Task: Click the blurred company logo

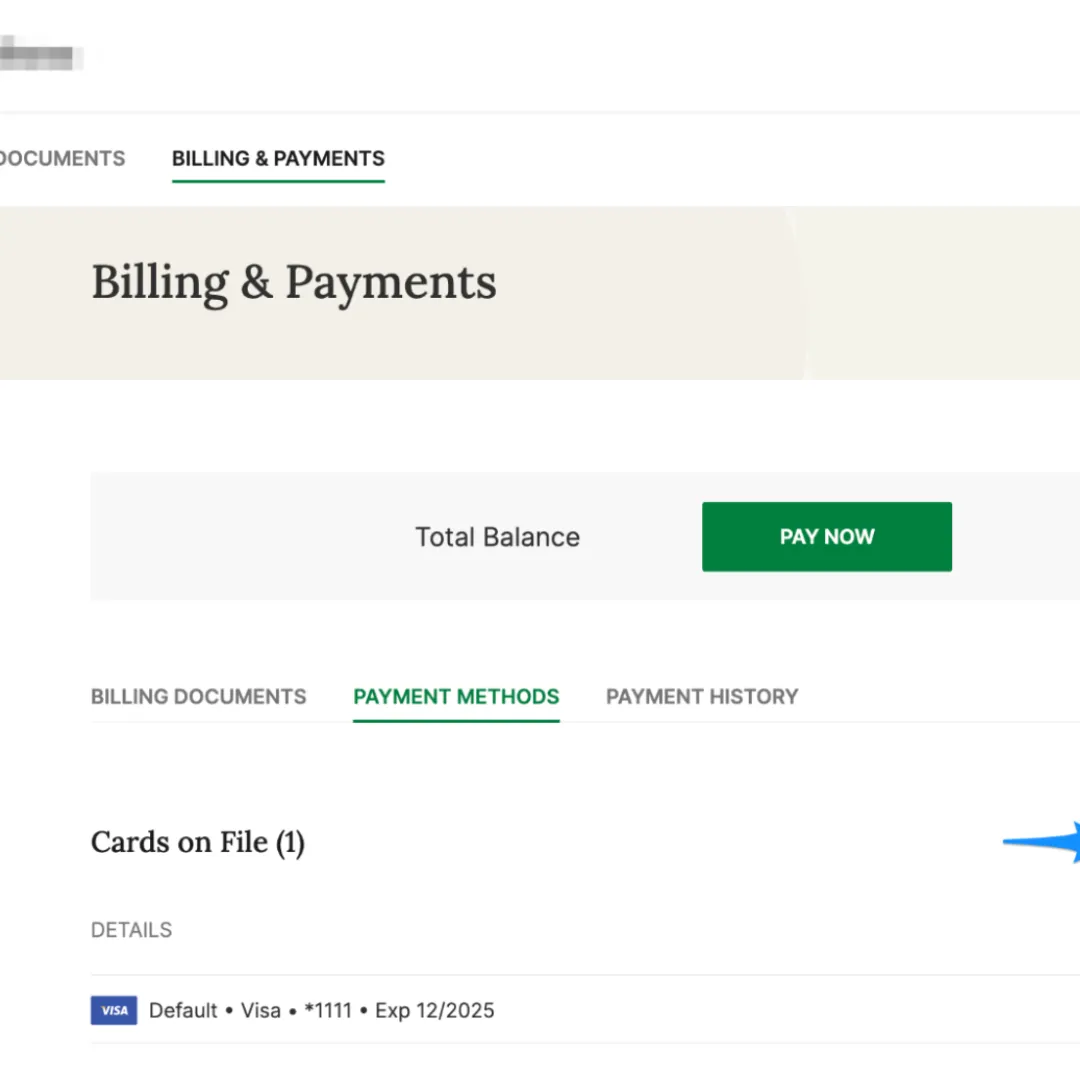Action: point(40,55)
